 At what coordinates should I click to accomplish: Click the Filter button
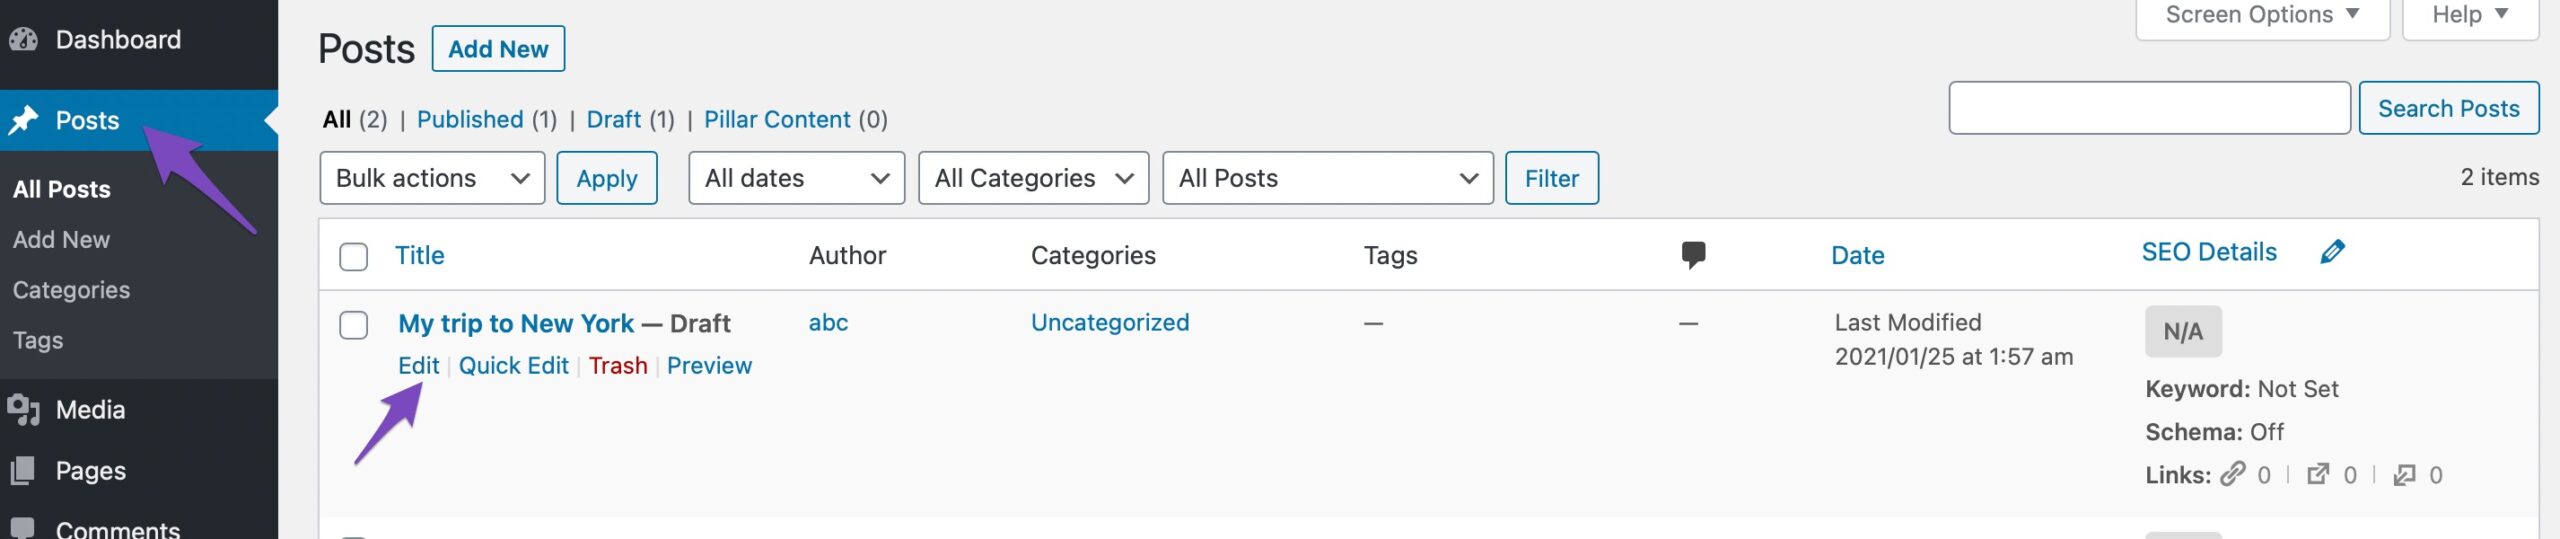[x=1551, y=178]
